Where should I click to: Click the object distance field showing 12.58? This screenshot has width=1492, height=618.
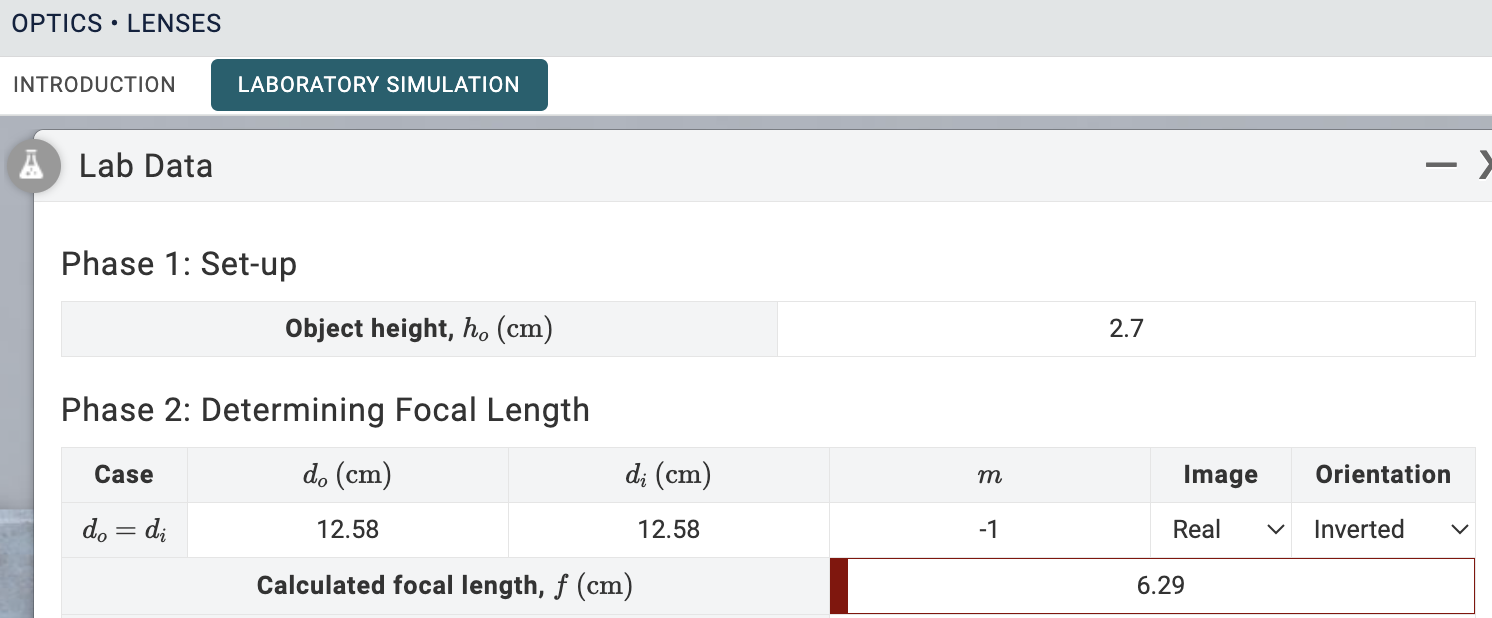point(348,530)
